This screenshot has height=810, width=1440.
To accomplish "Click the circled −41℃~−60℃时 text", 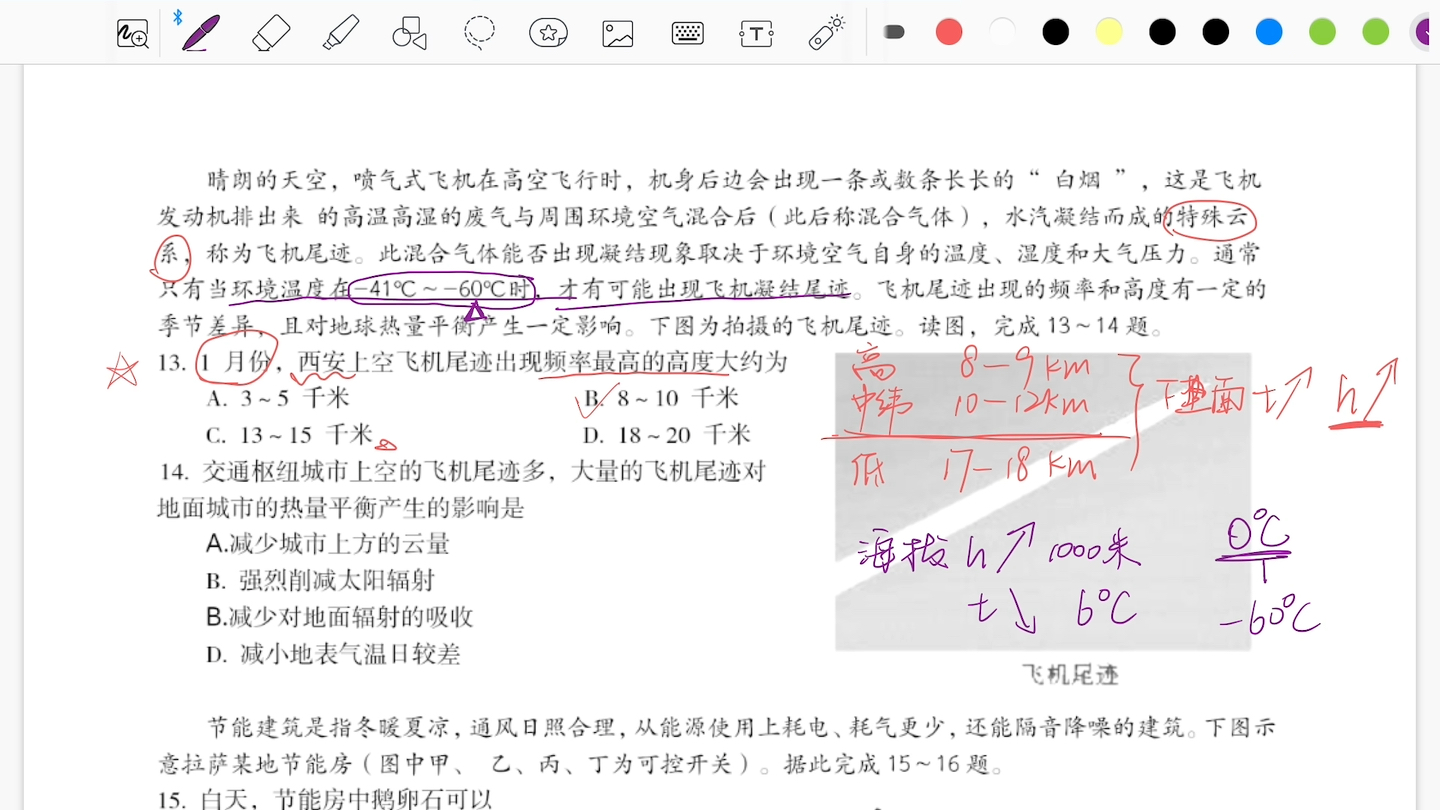I will pyautogui.click(x=444, y=288).
